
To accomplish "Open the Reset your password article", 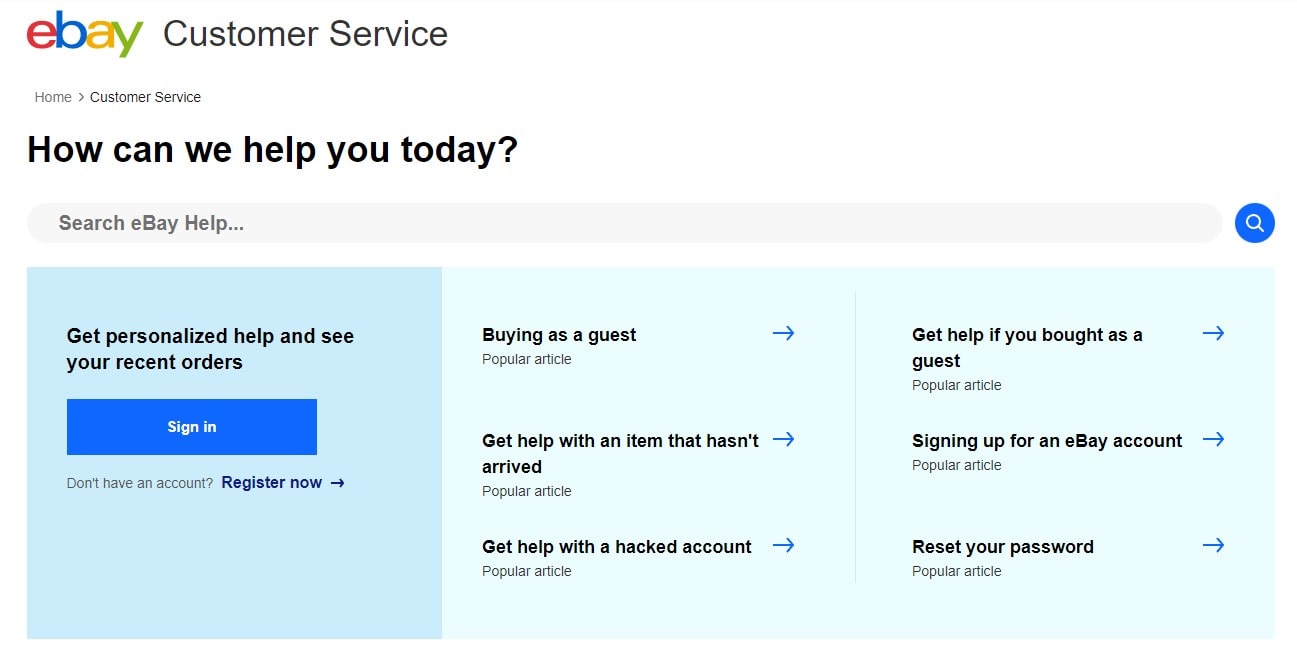I will coord(1002,547).
